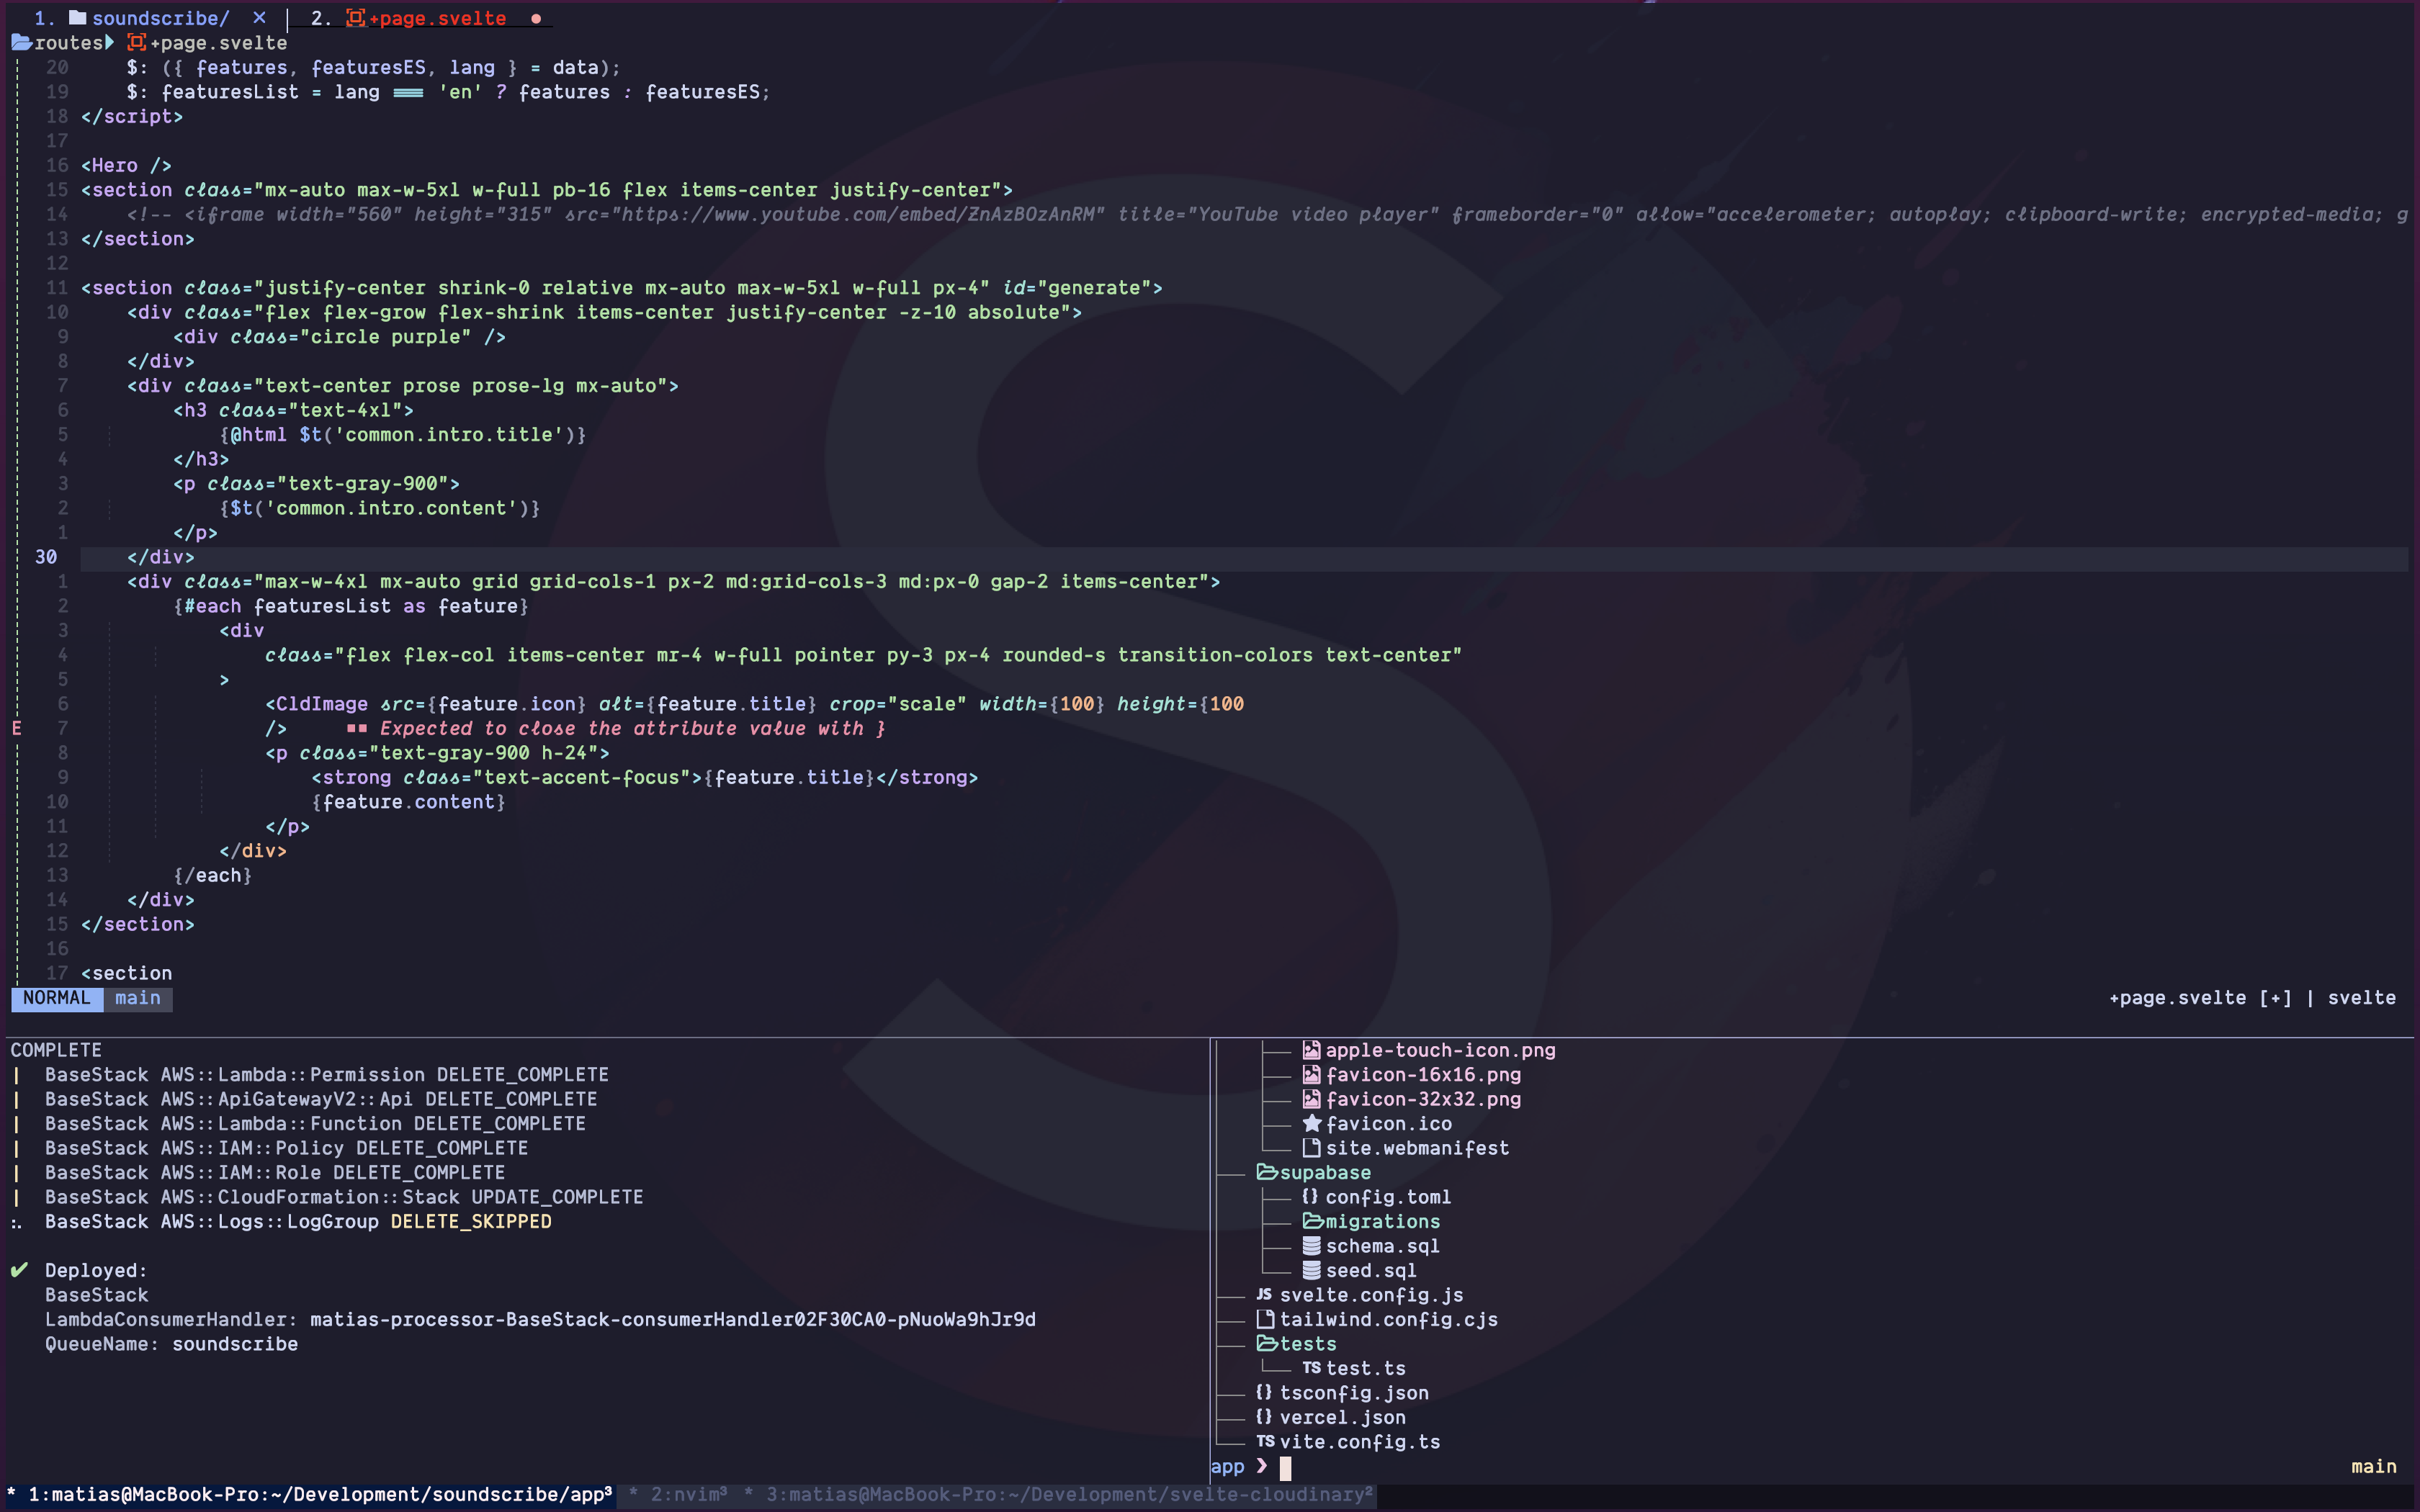The width and height of the screenshot is (2420, 1512).
Task: Select test.ts in the file tree
Action: coord(1365,1368)
